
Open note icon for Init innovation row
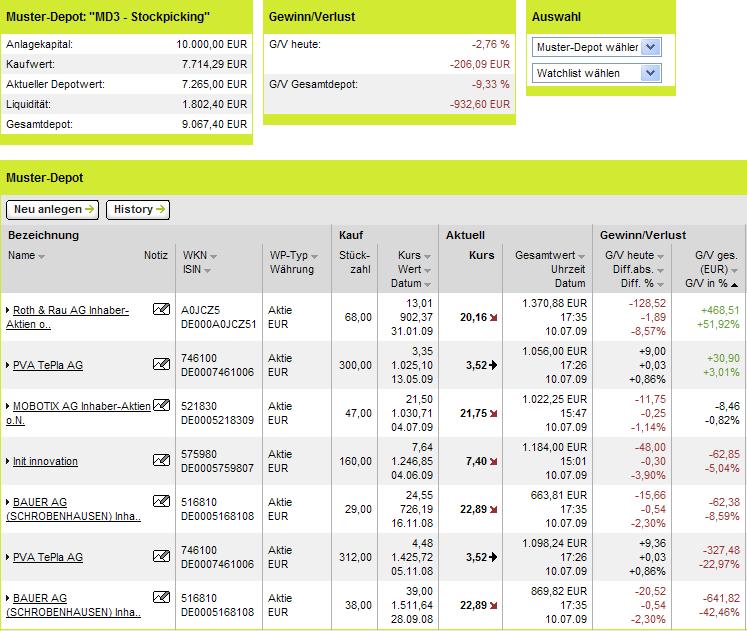pyautogui.click(x=162, y=460)
